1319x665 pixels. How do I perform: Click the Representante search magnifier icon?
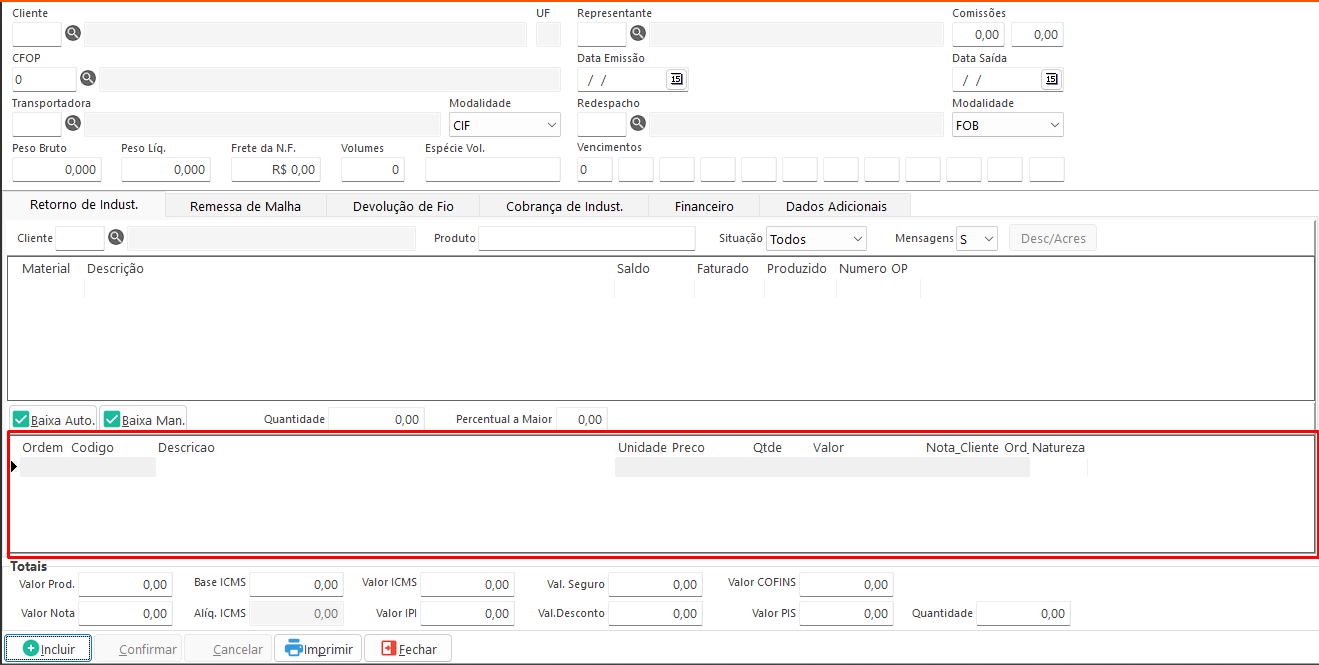pyautogui.click(x=637, y=34)
